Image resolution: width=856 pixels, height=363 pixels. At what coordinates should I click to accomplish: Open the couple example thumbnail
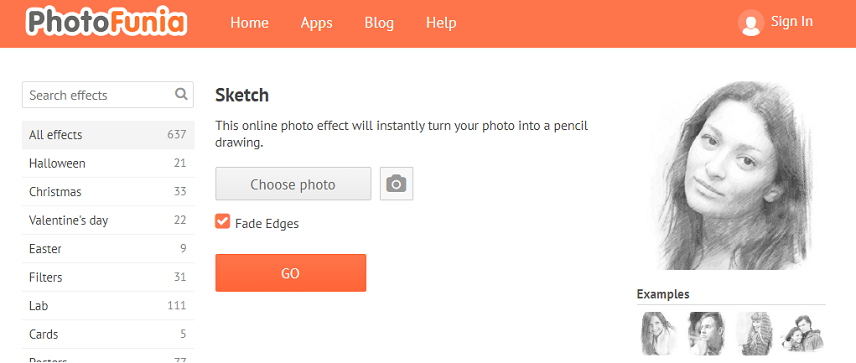point(802,332)
